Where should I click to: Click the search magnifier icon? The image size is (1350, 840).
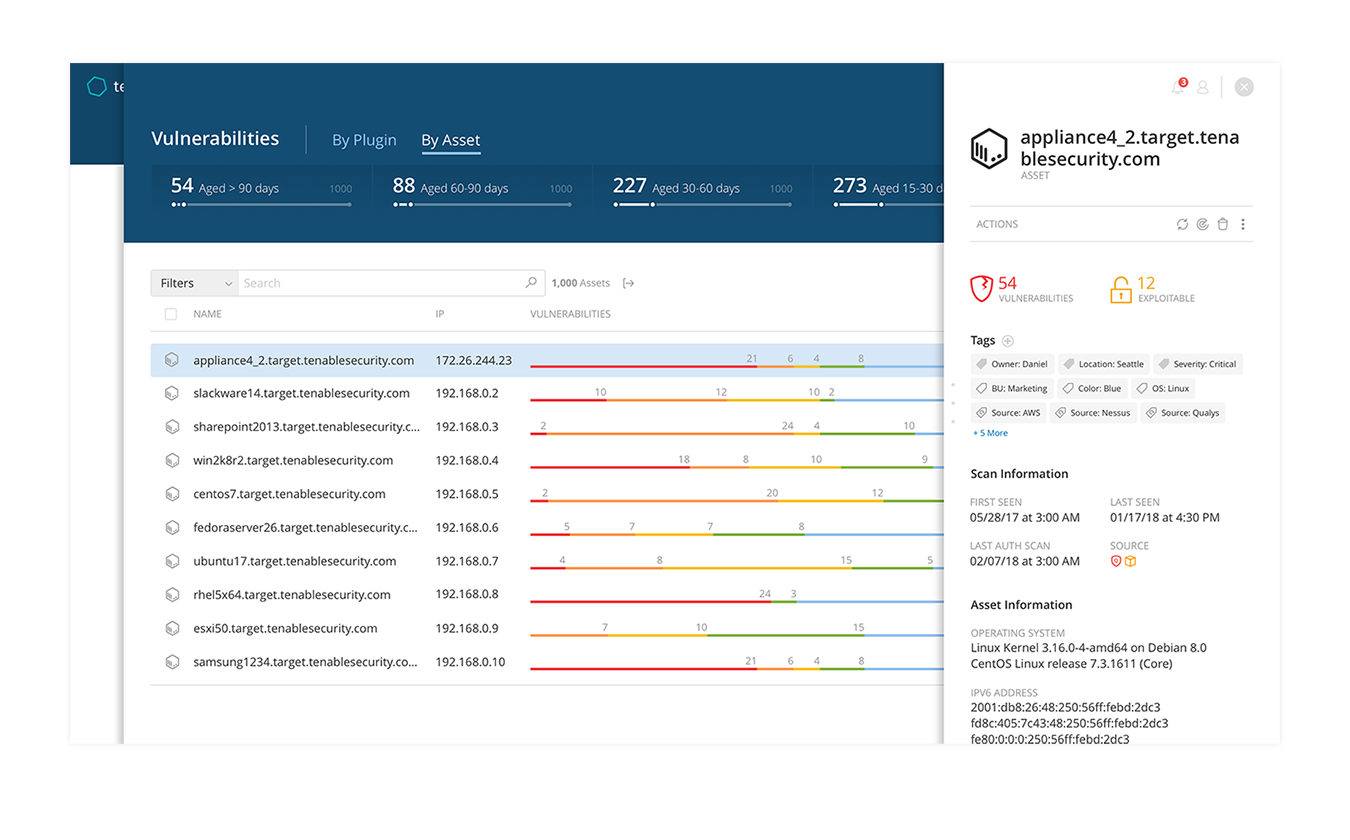(531, 283)
